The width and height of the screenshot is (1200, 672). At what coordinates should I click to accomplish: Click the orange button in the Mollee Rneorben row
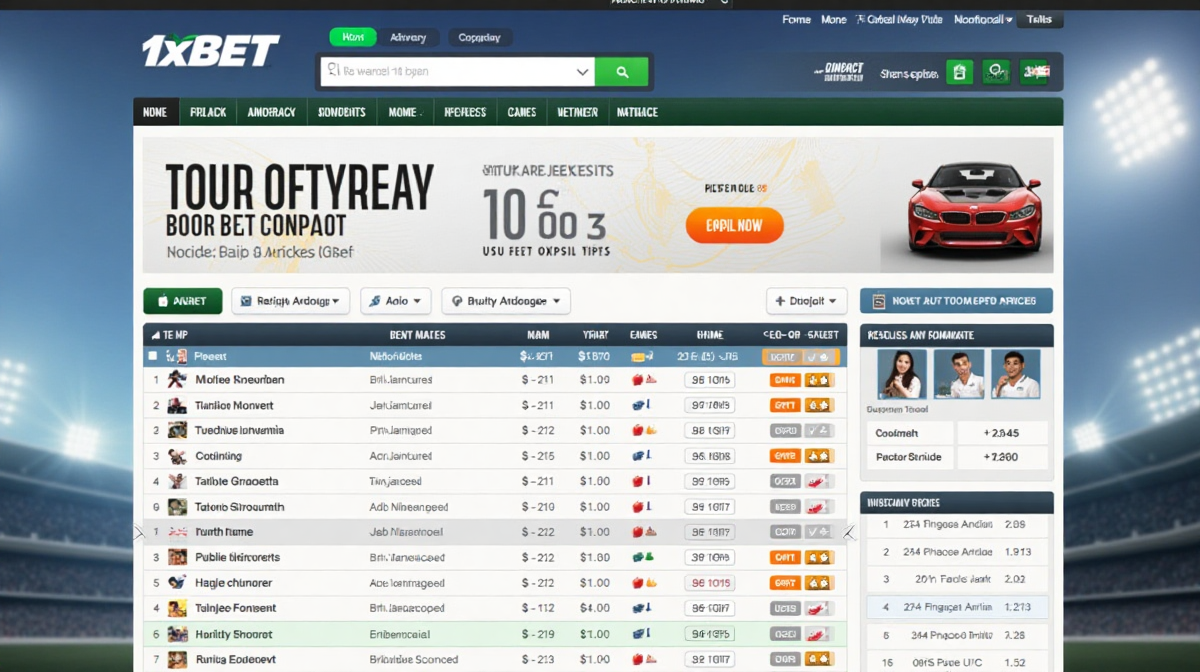tap(785, 380)
